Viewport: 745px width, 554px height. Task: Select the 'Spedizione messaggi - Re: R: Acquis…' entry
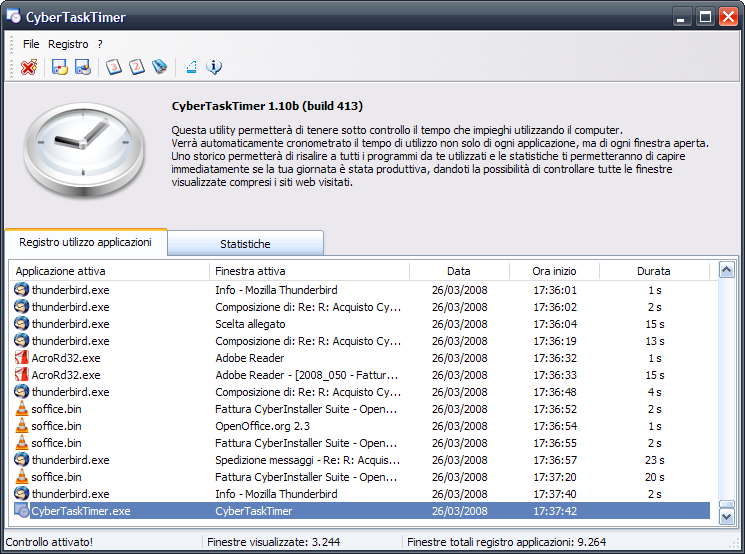[307, 460]
